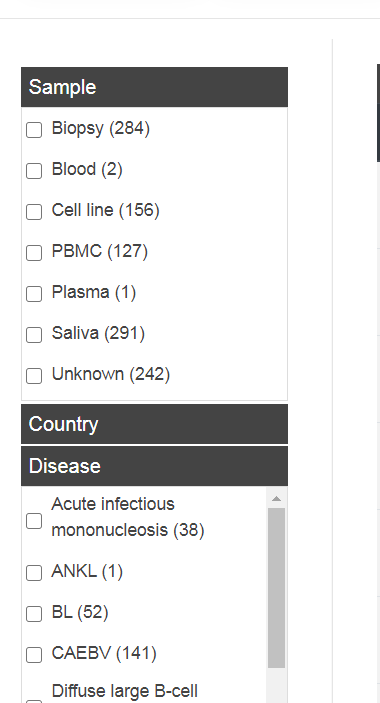
Task: Check the Saliva (291) filter box
Action: coord(34,335)
